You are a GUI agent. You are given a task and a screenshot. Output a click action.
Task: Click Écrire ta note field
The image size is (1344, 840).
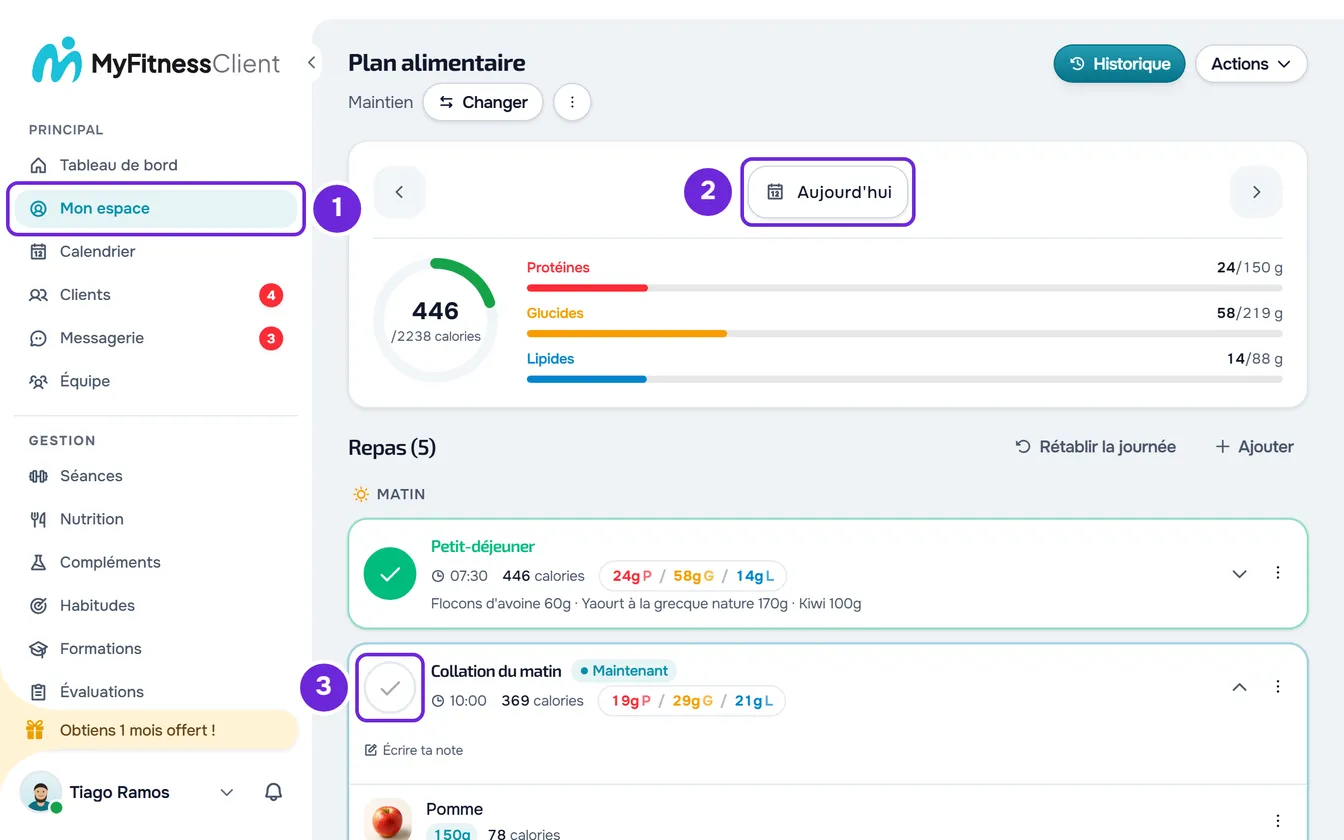[x=414, y=750]
